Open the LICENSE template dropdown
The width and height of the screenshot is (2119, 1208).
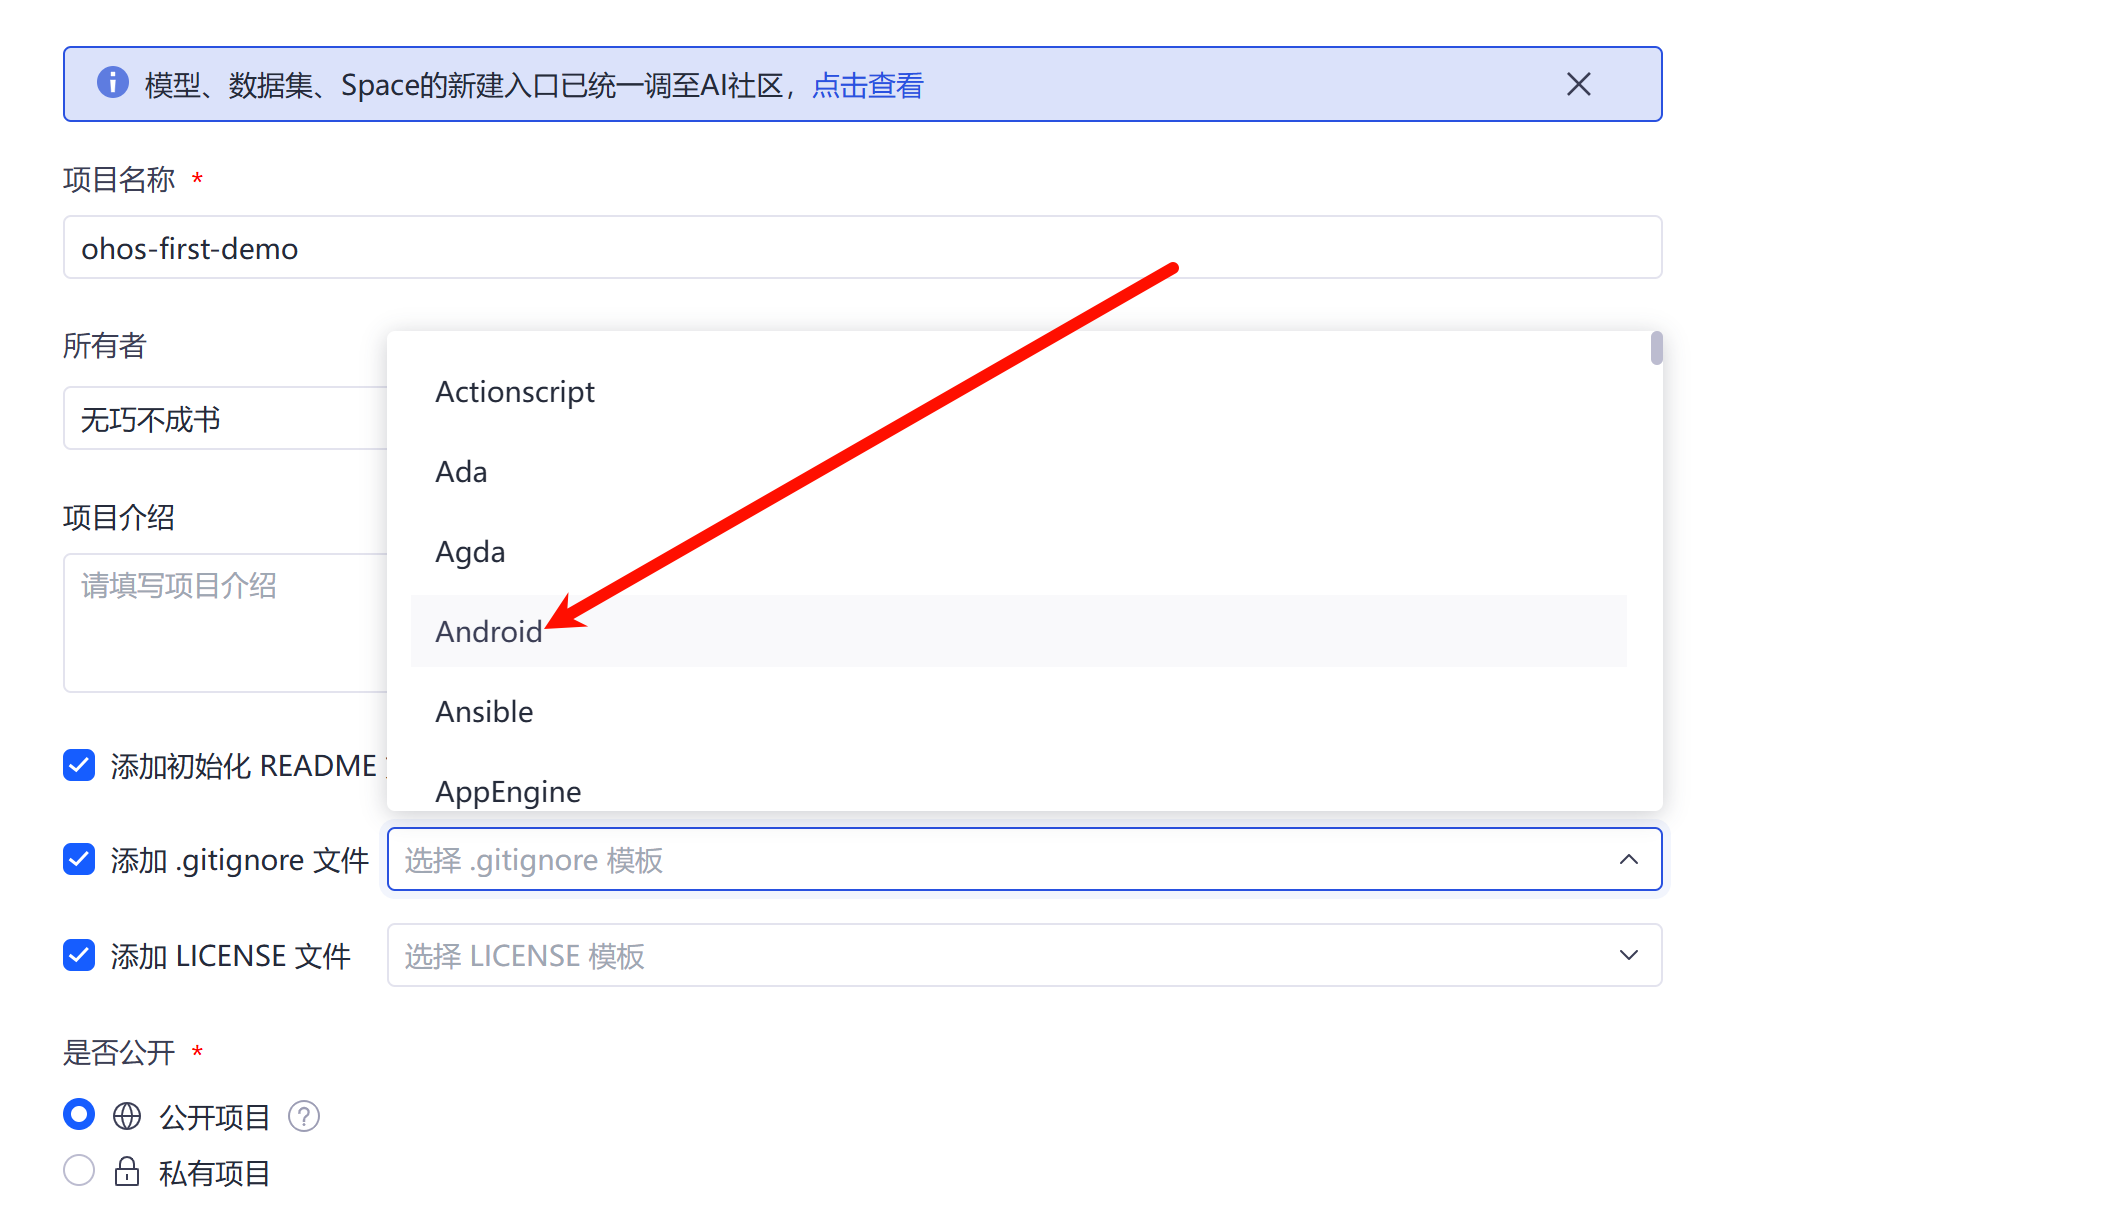1000,955
